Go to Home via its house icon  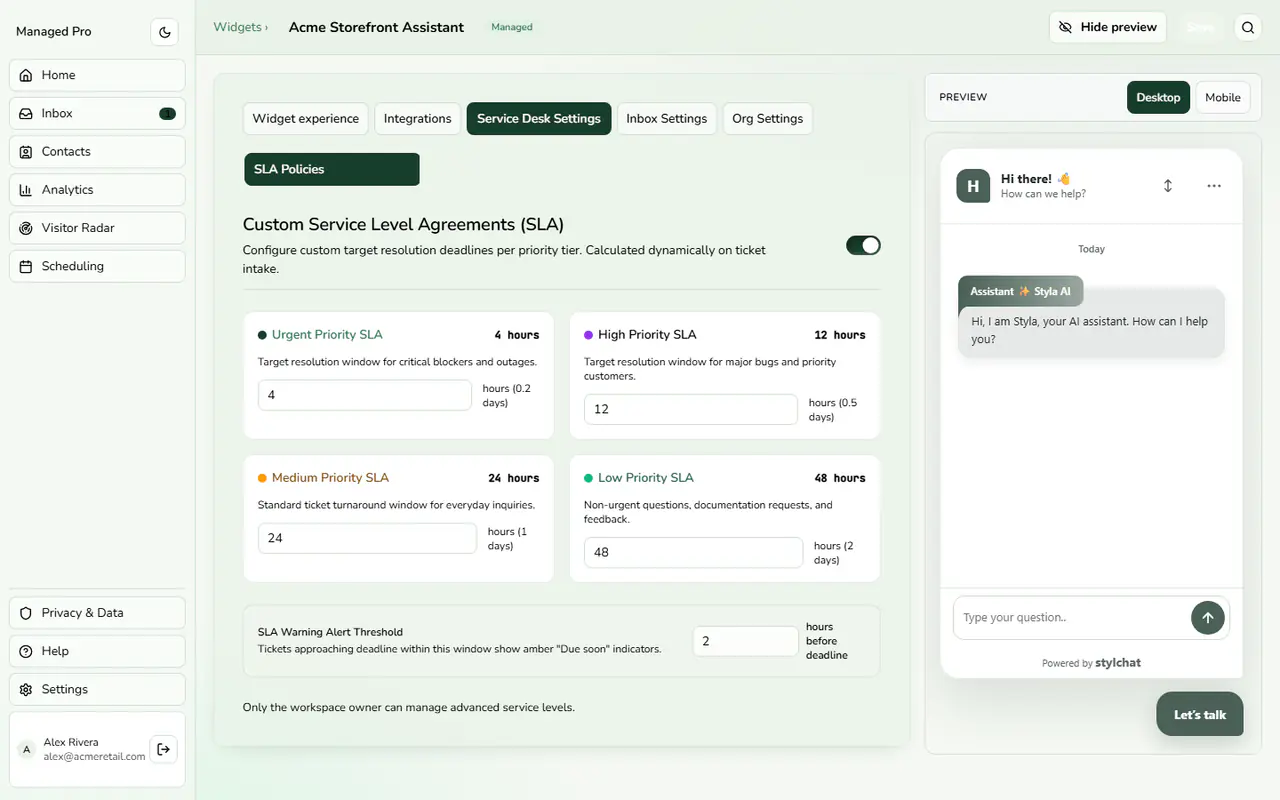pyautogui.click(x=26, y=75)
